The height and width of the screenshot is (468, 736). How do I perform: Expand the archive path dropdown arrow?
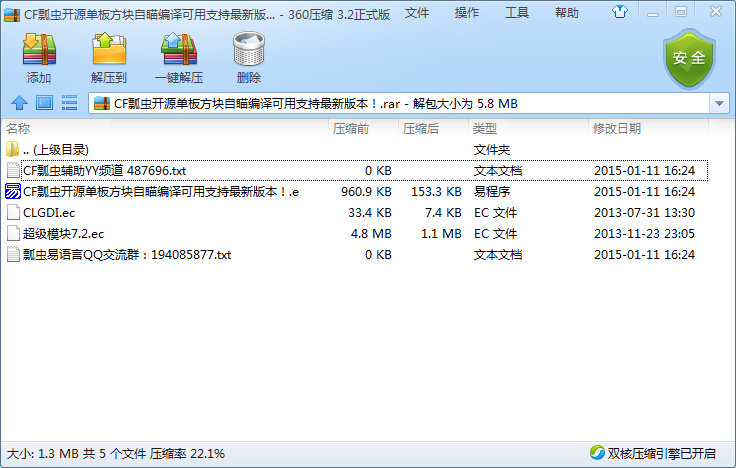tap(720, 103)
